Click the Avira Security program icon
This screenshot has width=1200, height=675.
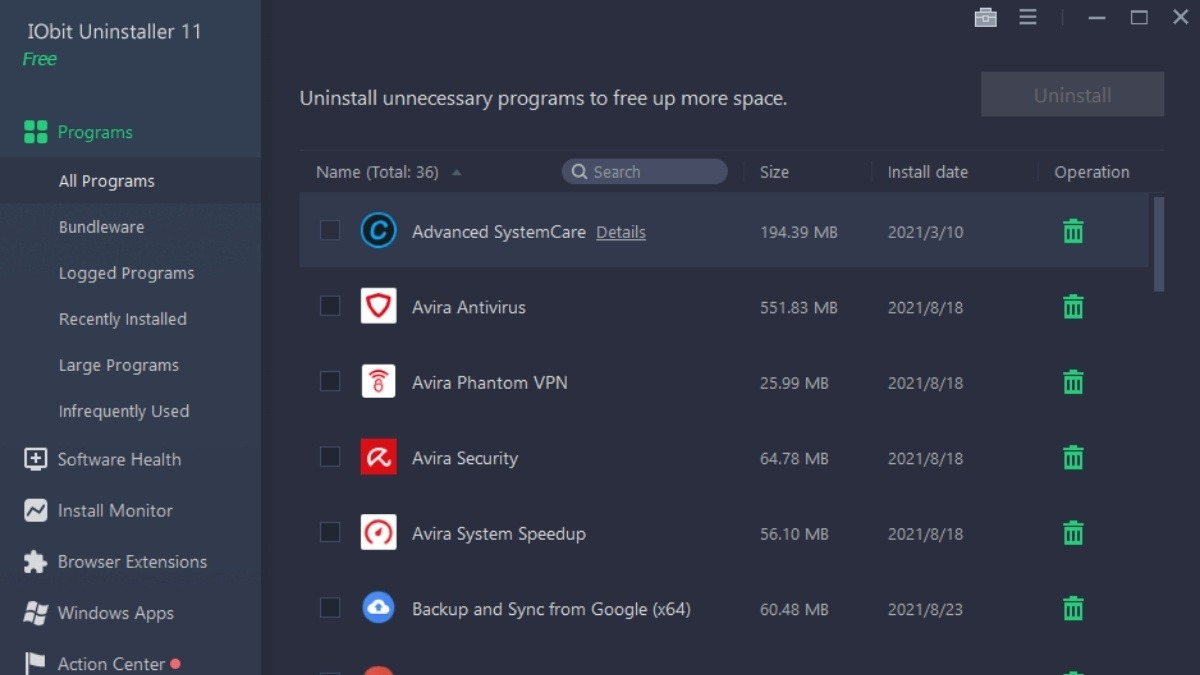pyautogui.click(x=378, y=457)
